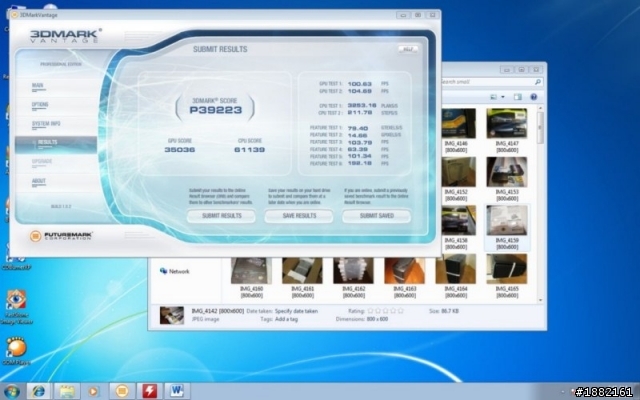Screen dimensions: 640x400
Task: Click Feature Test 6 result 192.18
Action: (360, 163)
